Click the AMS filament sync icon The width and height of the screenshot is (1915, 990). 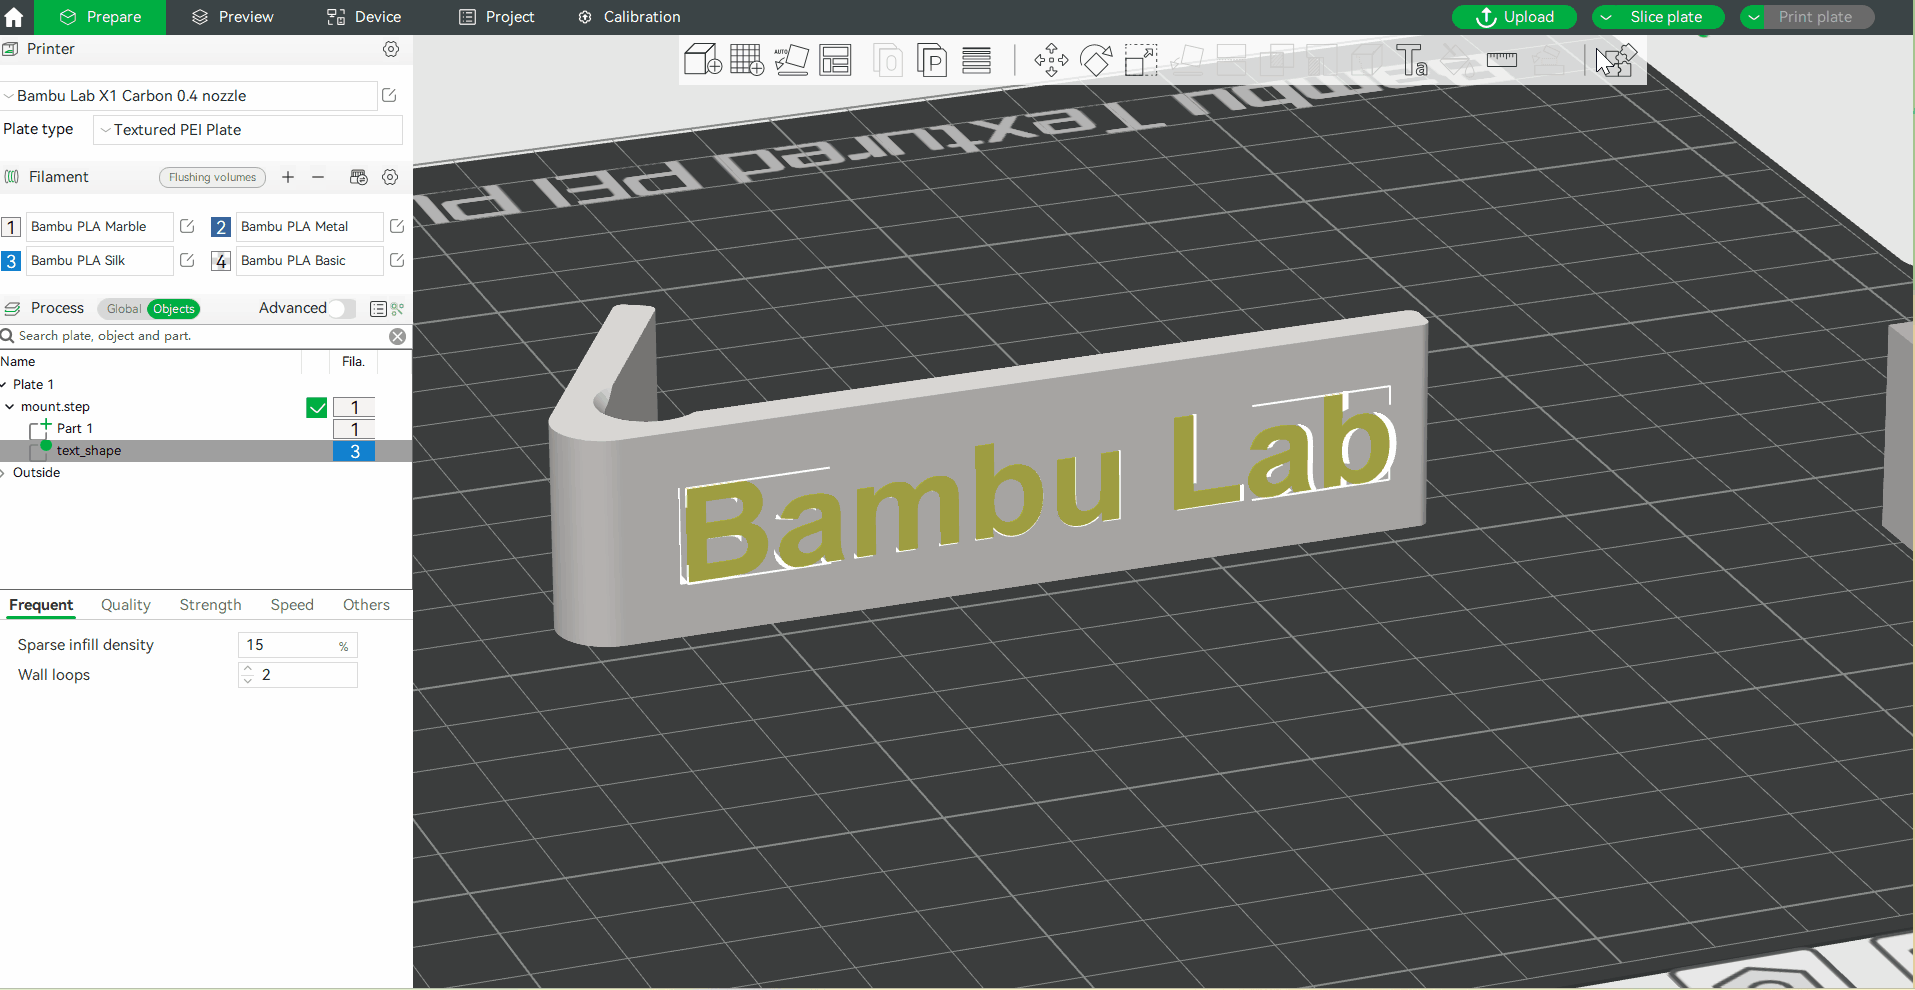[x=358, y=177]
